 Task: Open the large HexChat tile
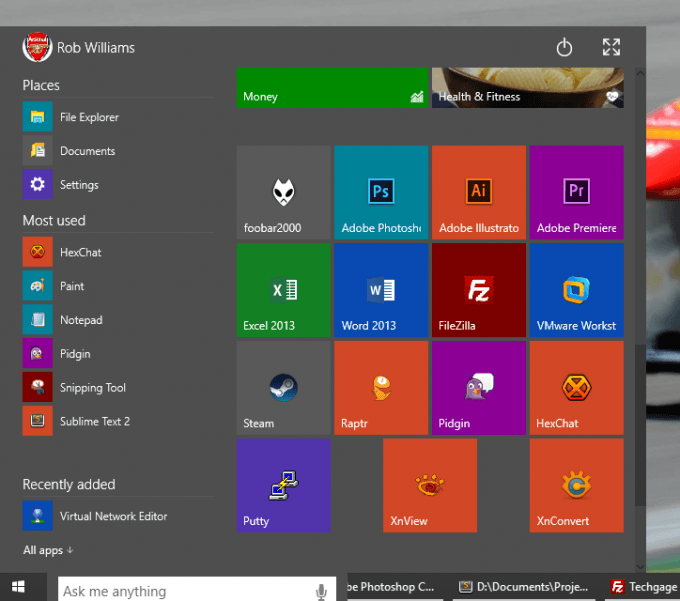pos(576,388)
